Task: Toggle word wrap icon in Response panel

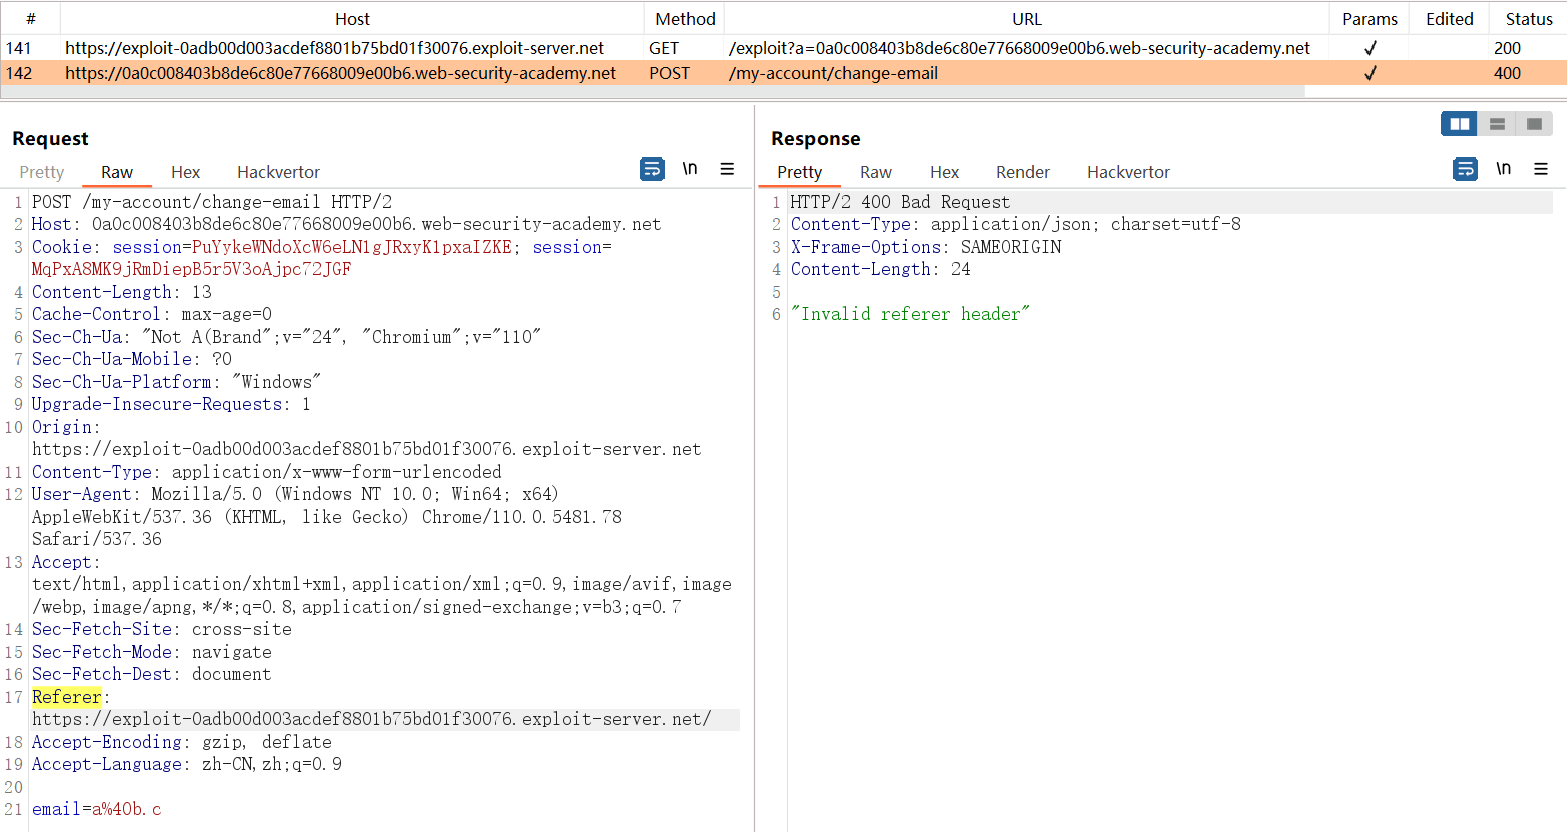Action: 1465,169
